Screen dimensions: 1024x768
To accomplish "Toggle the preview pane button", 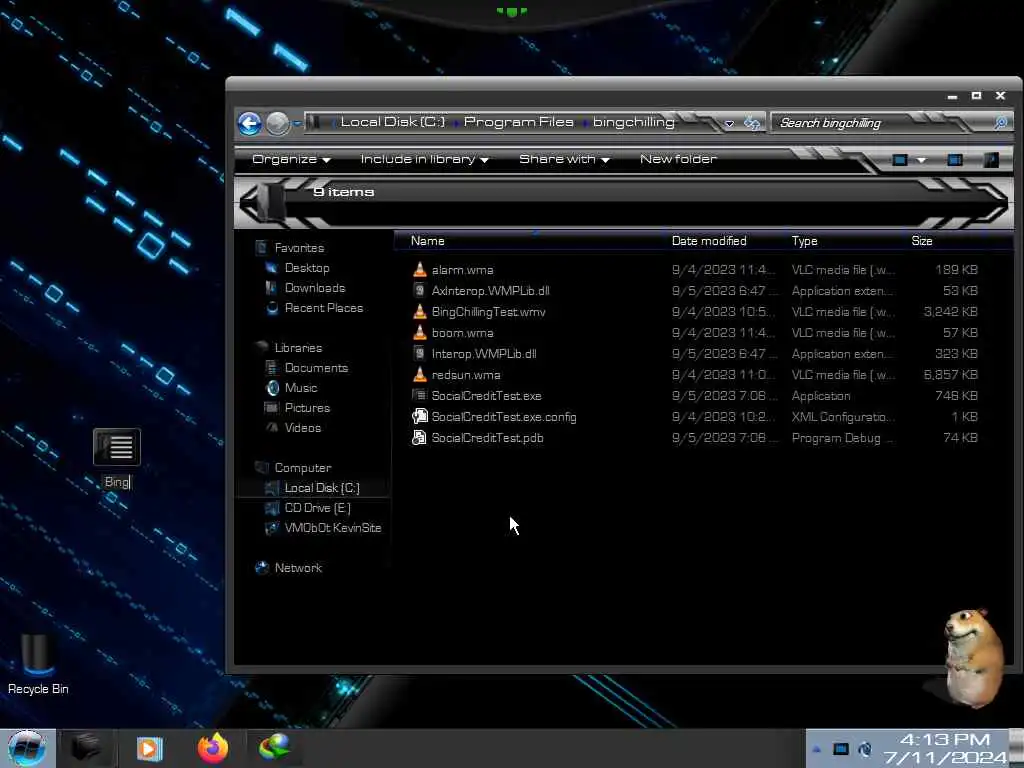I will click(955, 159).
